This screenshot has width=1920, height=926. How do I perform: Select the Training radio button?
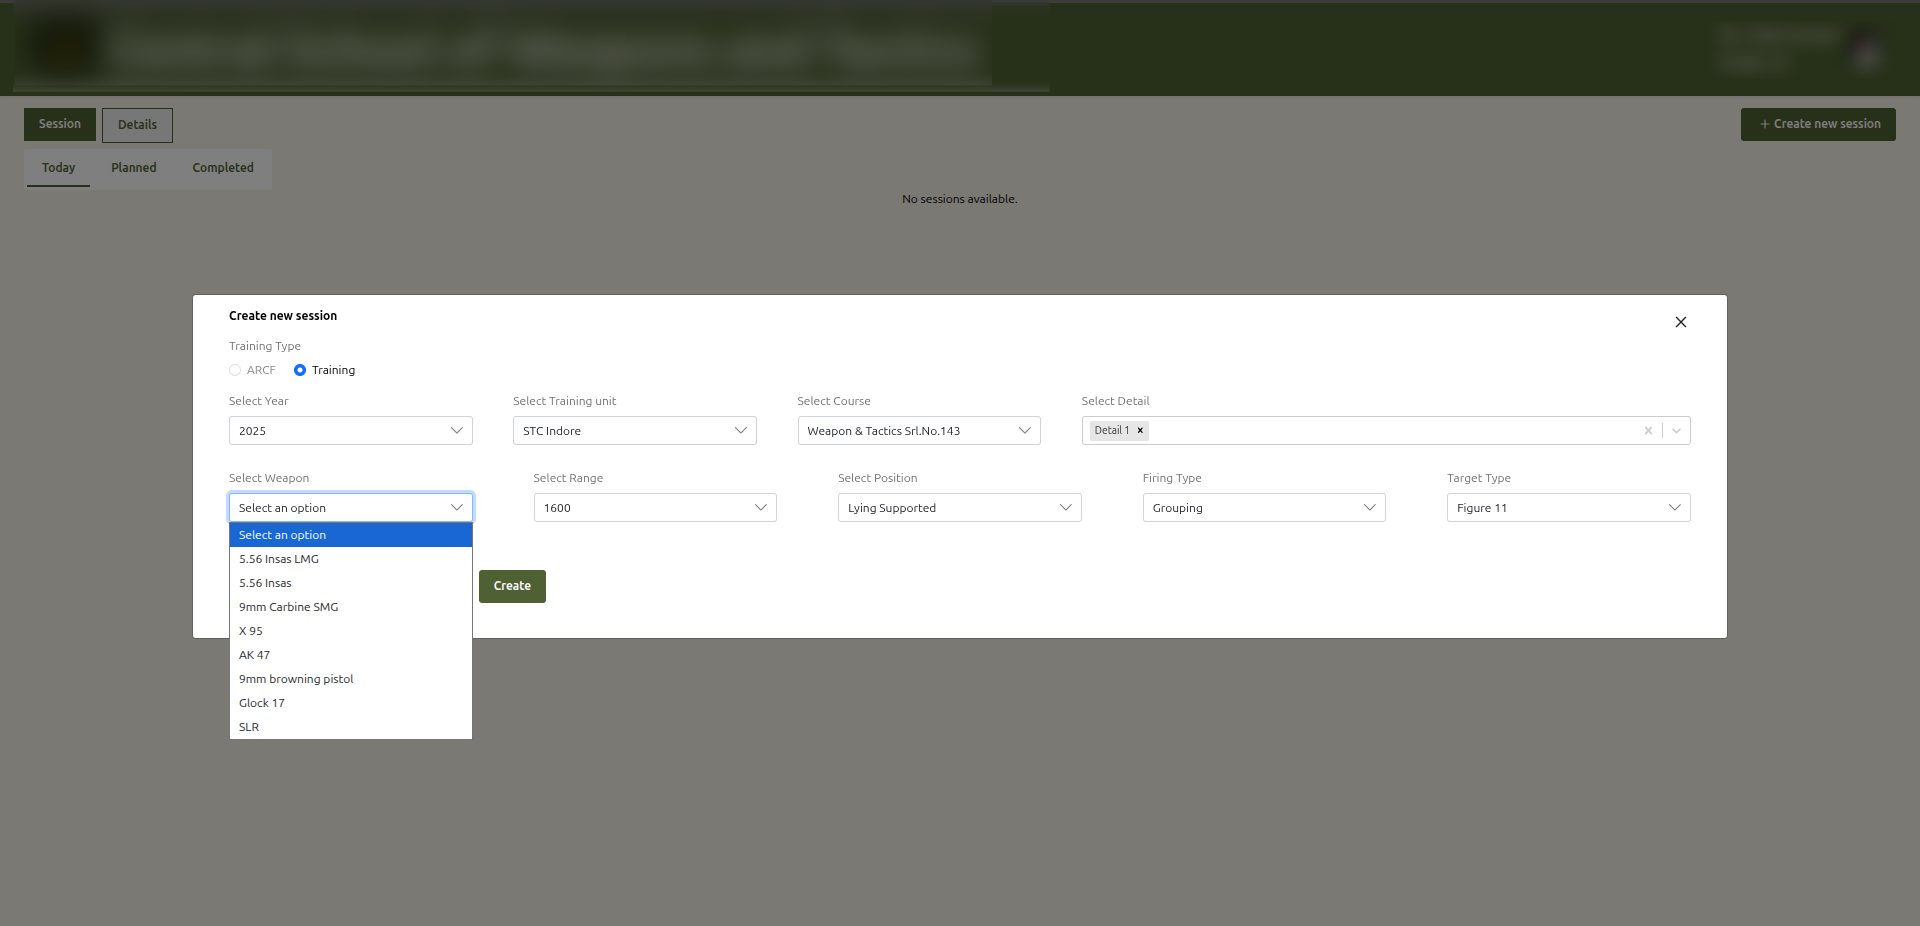tap(300, 370)
